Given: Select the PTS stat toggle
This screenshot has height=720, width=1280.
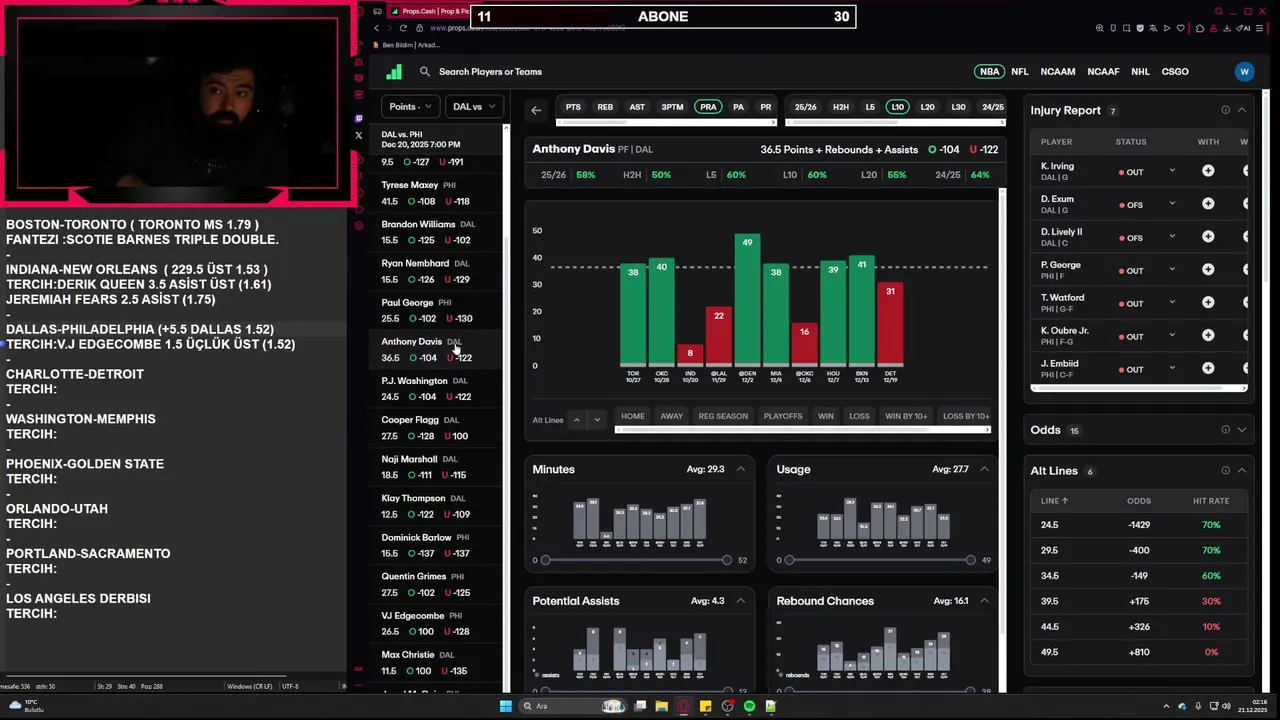Looking at the screenshot, I should 573,107.
